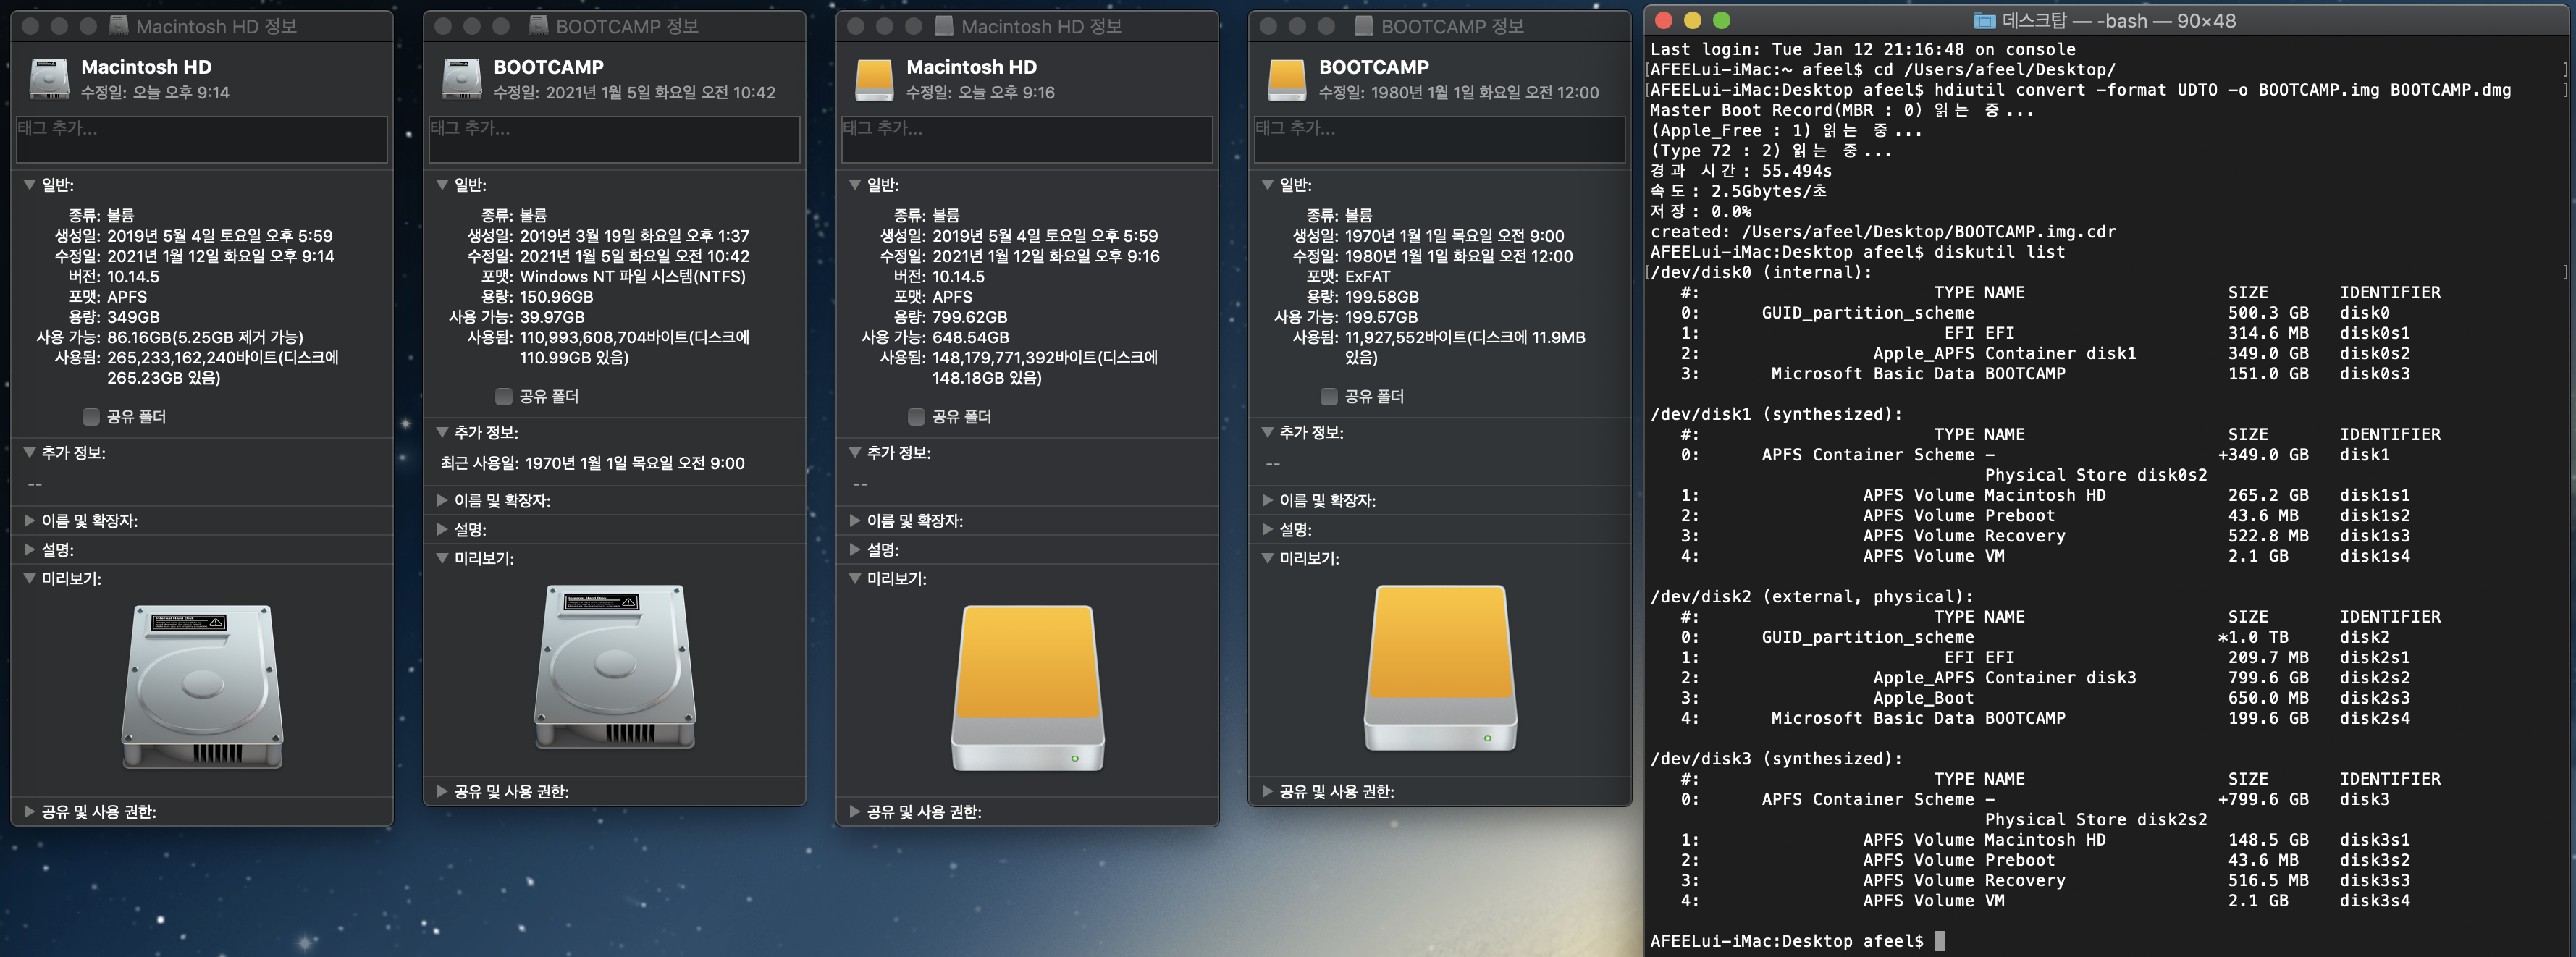Click the yellow BOOTCAMP header drive icon

coord(1287,79)
